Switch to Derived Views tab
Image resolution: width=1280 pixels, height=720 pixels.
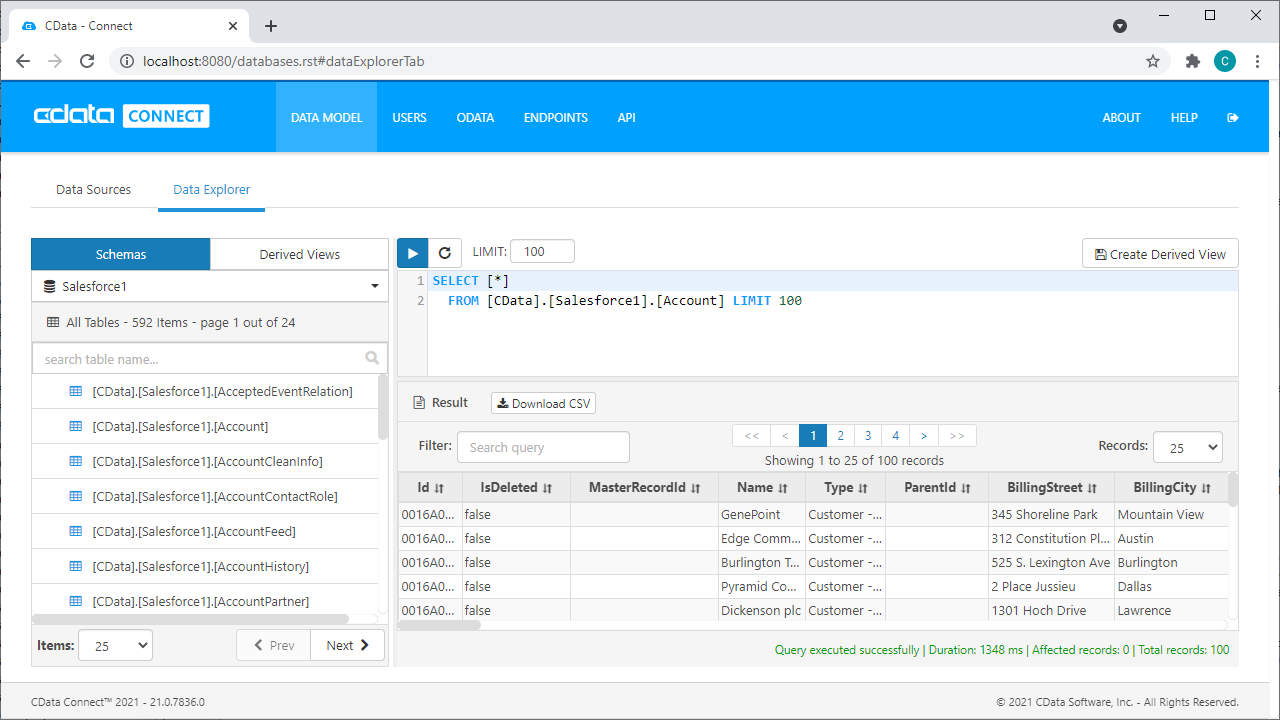click(x=299, y=254)
